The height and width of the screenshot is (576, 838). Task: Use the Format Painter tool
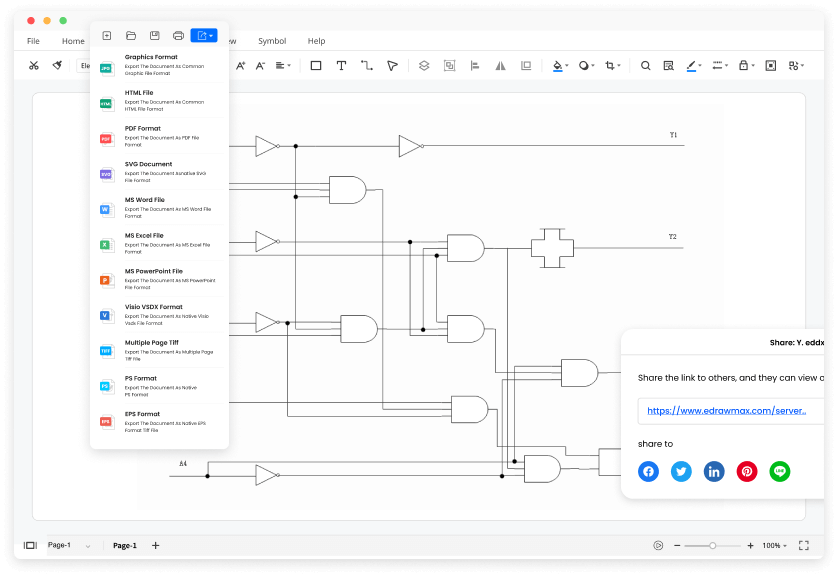58,65
